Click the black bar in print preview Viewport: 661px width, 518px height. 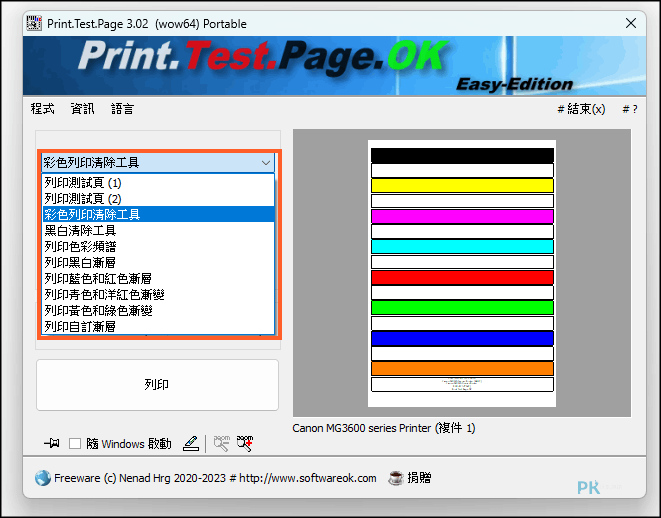462,155
